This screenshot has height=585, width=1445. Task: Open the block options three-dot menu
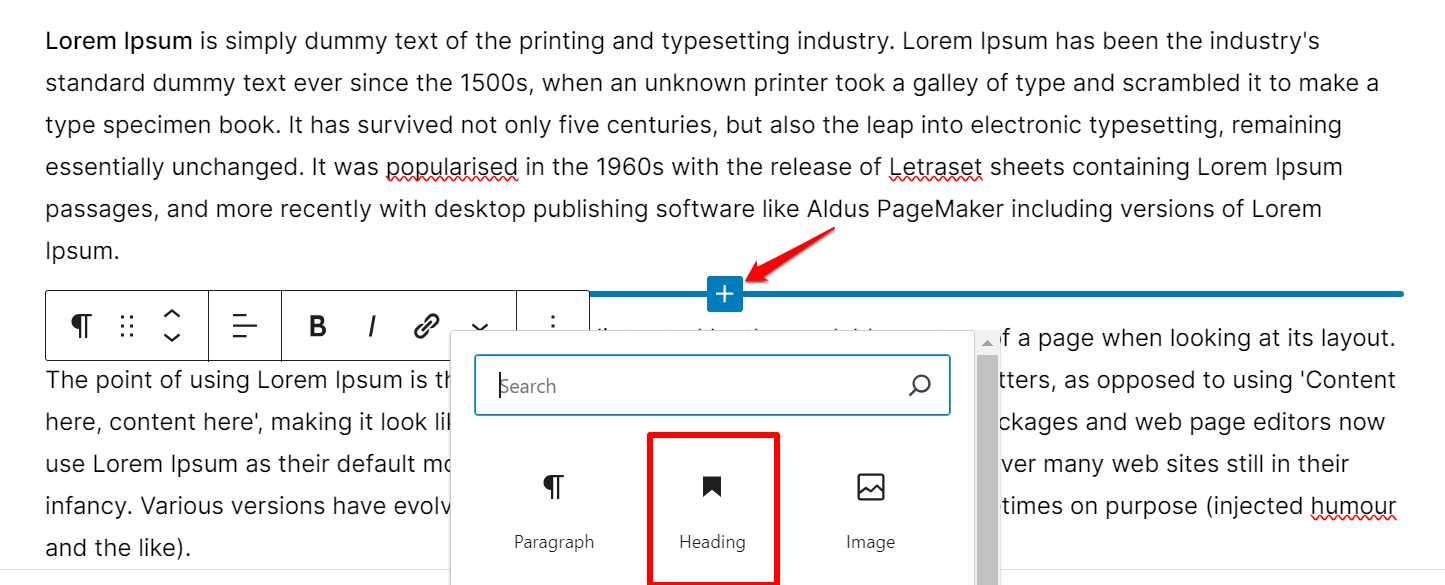pos(553,323)
